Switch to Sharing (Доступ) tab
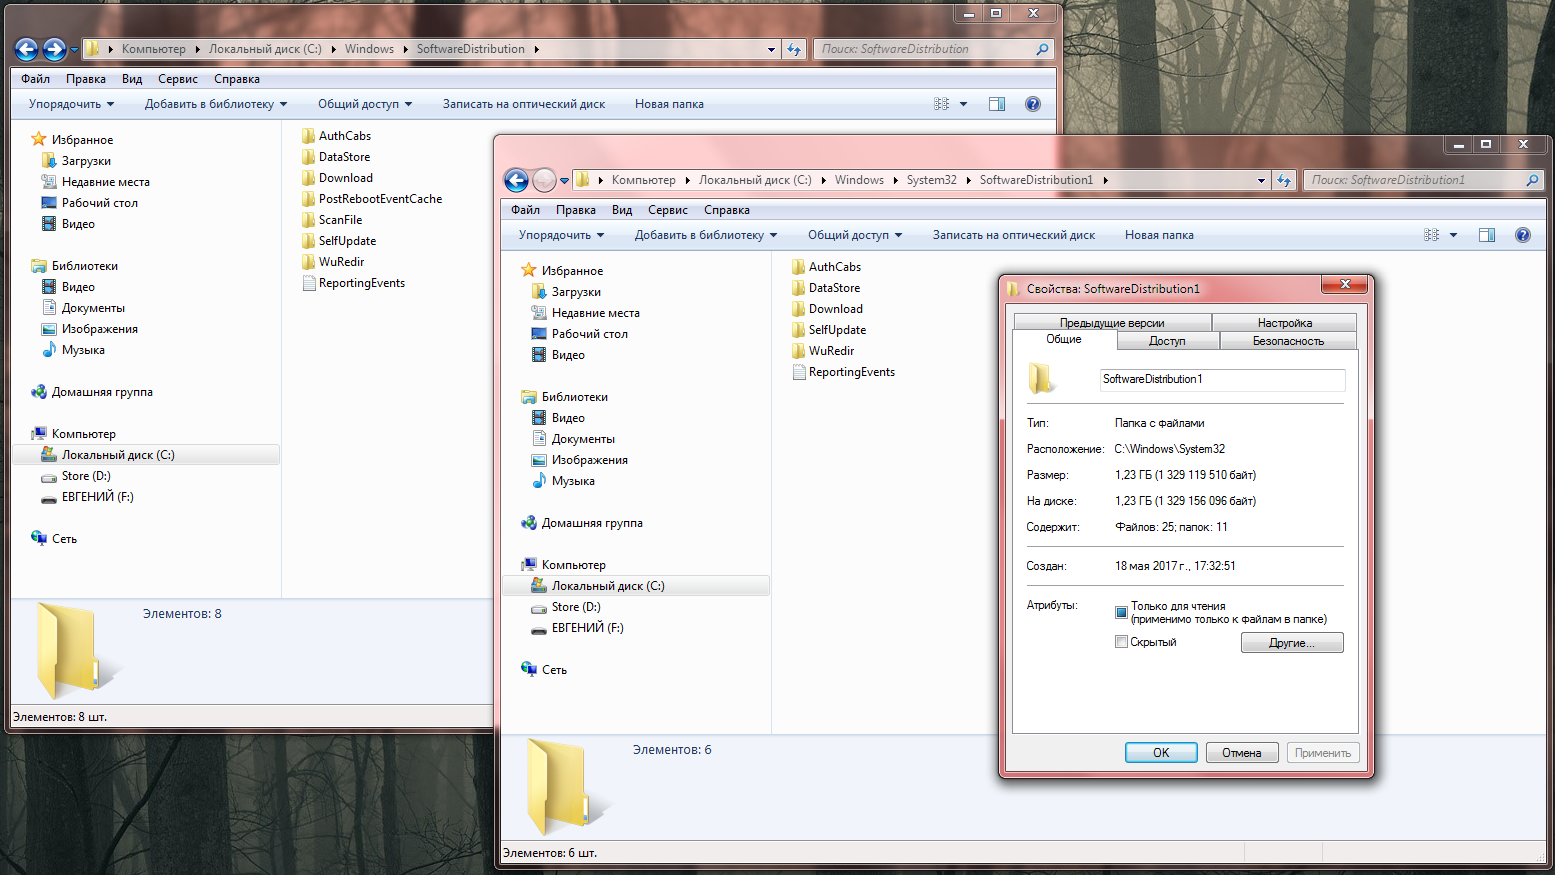 point(1167,341)
